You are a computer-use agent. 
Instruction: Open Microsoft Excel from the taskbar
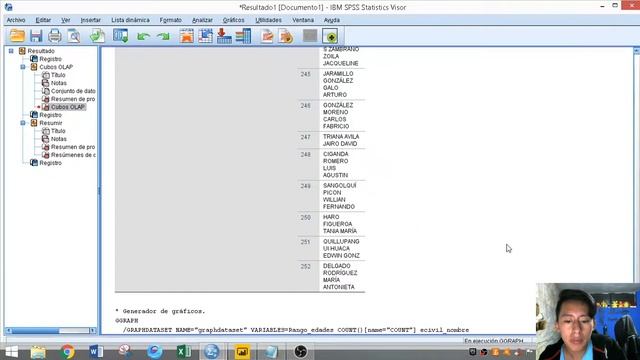[184, 352]
